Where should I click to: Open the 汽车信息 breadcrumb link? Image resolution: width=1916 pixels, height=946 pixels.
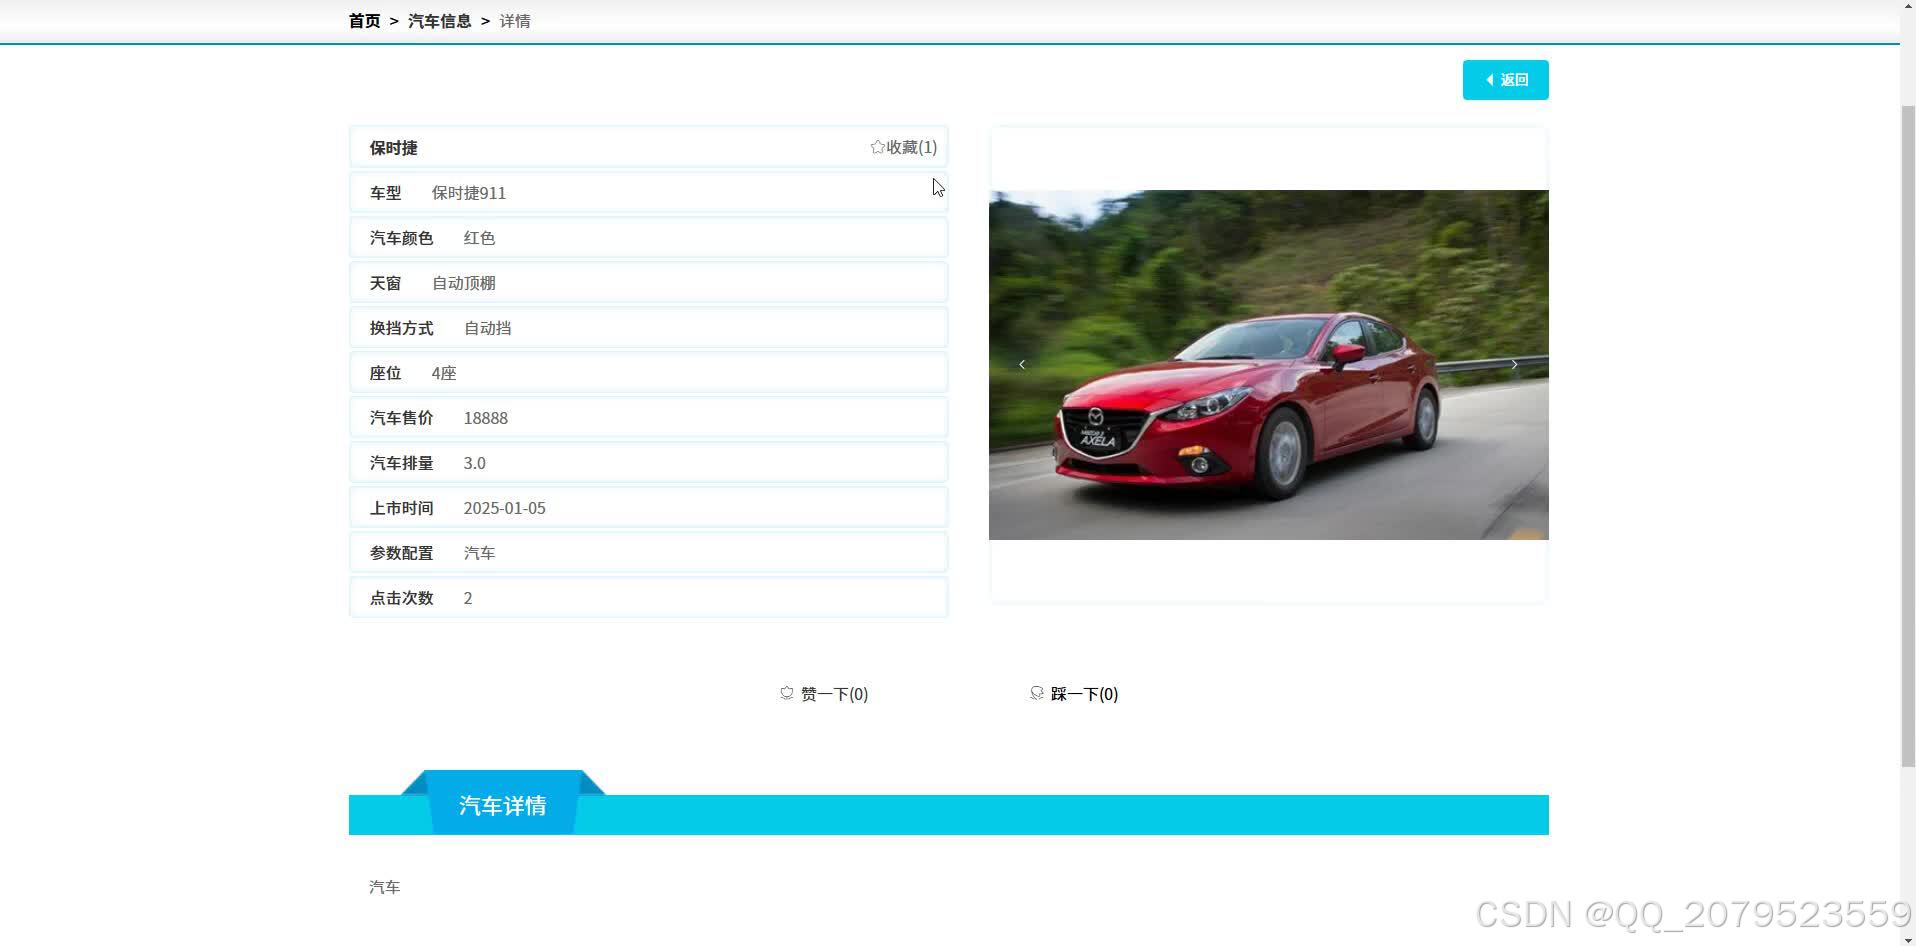point(439,21)
